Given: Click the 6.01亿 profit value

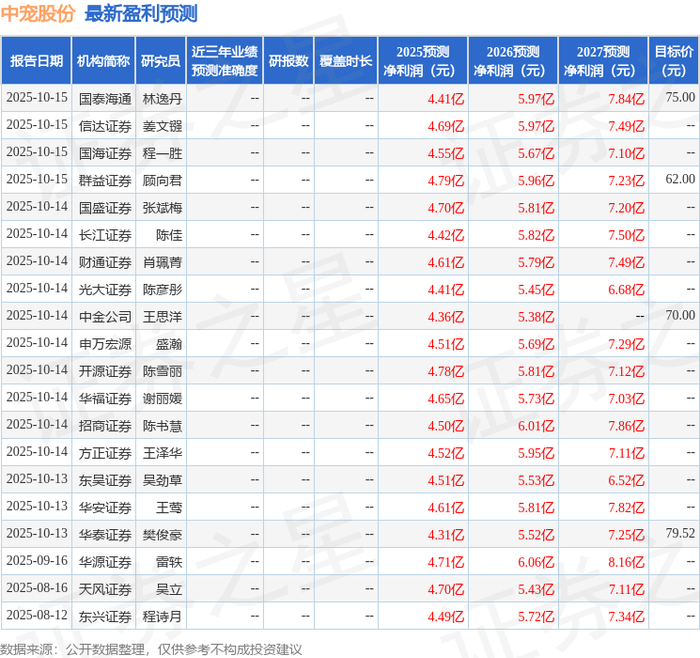Looking at the screenshot, I should 536,425.
